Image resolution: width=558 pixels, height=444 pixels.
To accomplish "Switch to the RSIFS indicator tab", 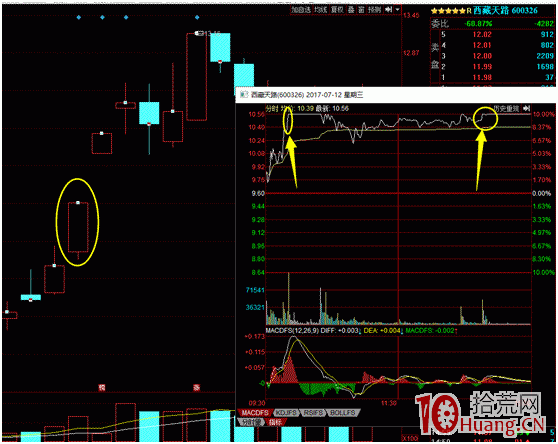I will point(313,413).
